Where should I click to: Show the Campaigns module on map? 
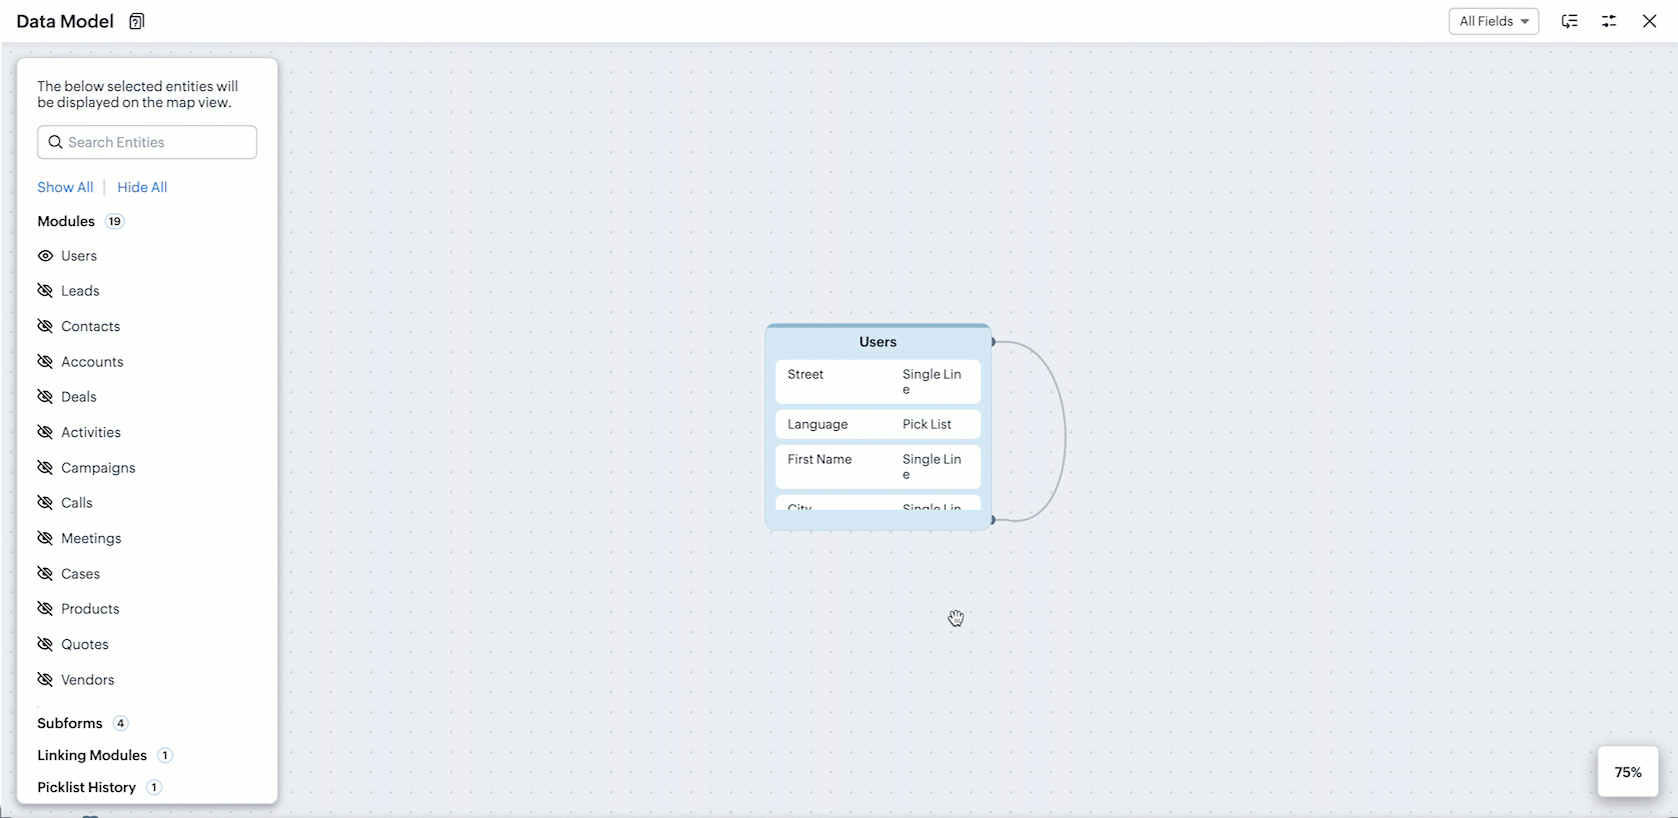(45, 468)
